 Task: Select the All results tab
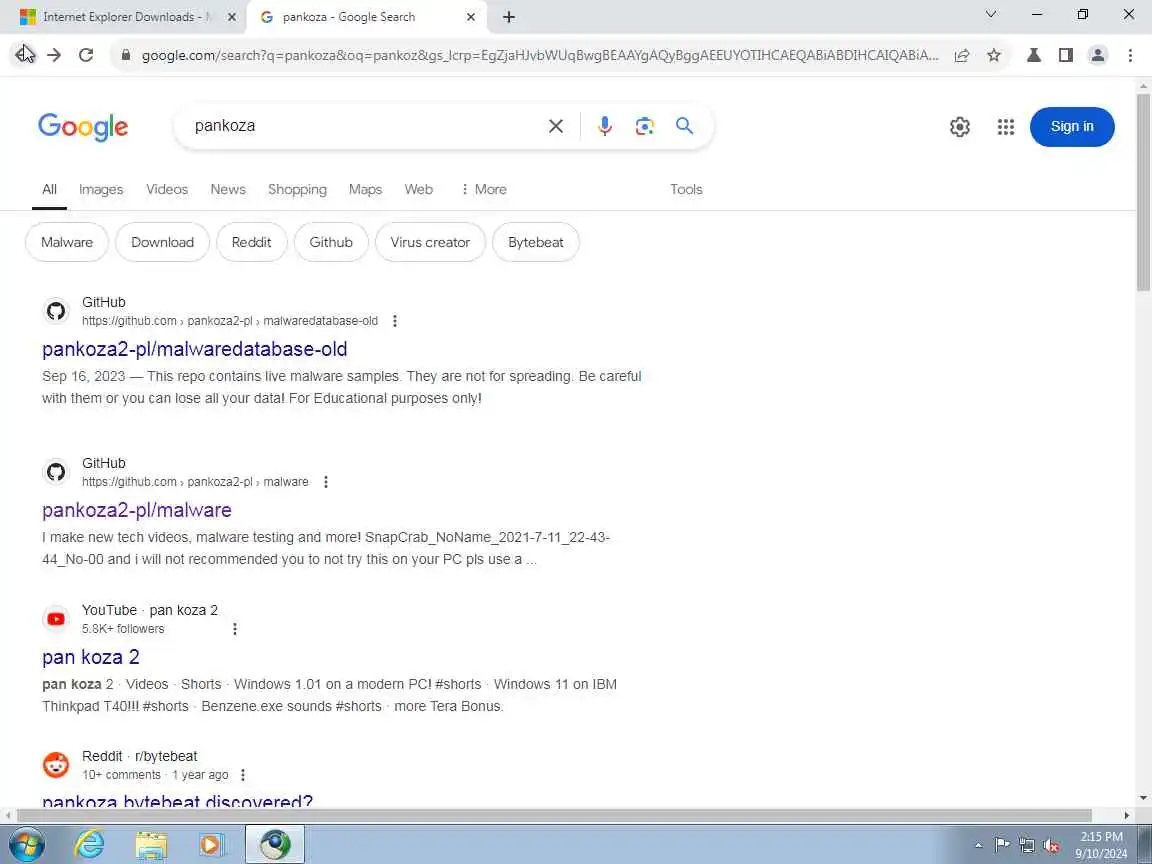(x=49, y=190)
